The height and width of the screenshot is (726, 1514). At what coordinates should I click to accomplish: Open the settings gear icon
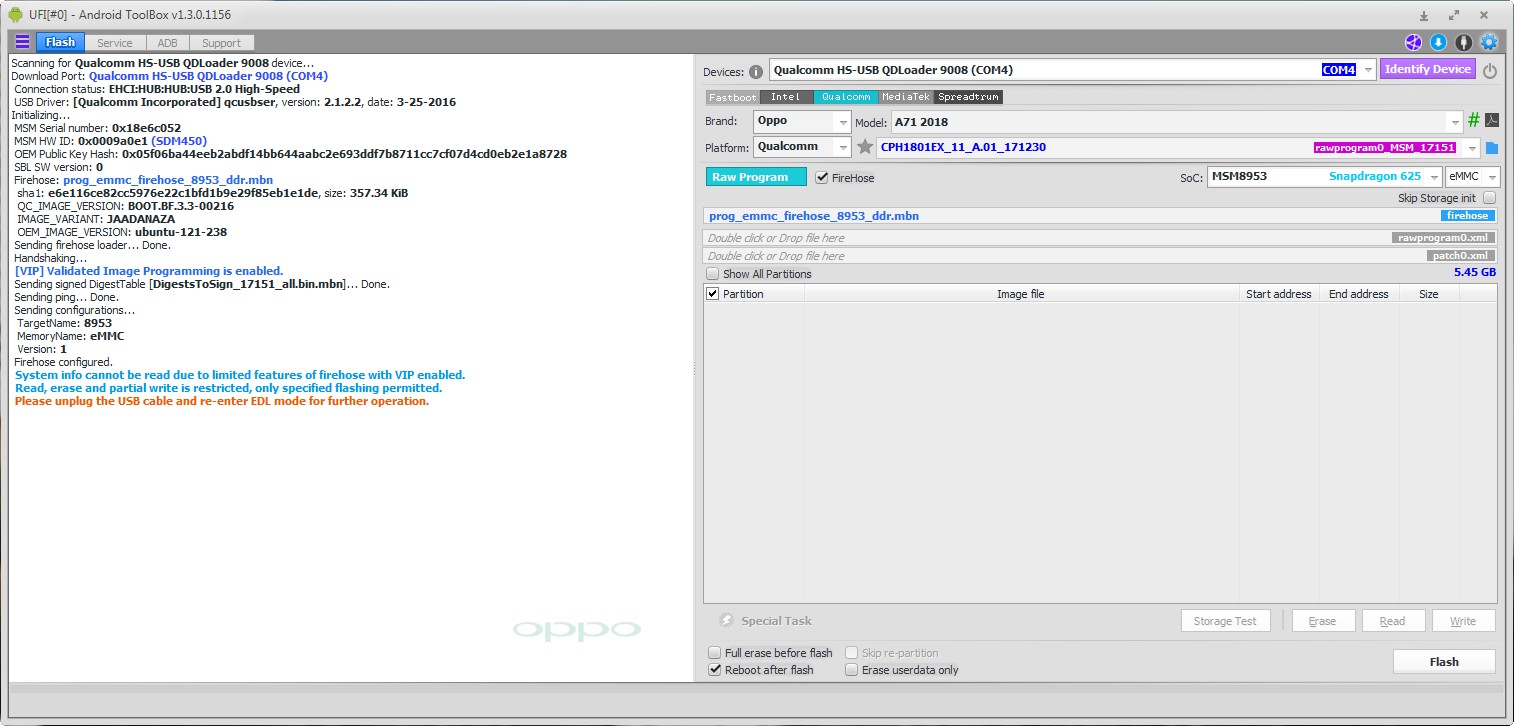coord(1489,42)
